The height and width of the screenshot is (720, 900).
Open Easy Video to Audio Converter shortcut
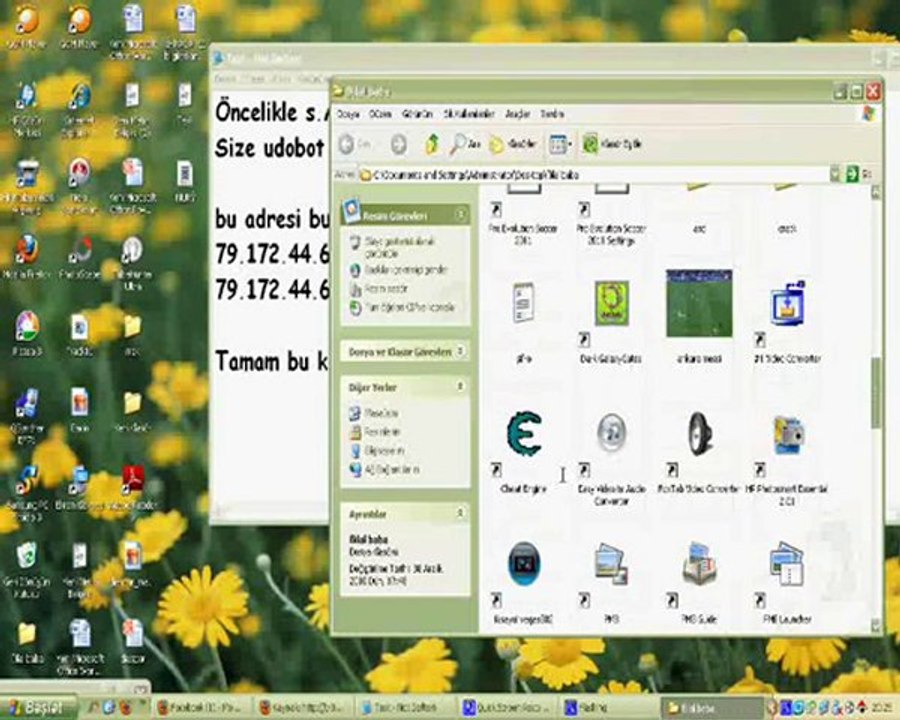tap(611, 435)
